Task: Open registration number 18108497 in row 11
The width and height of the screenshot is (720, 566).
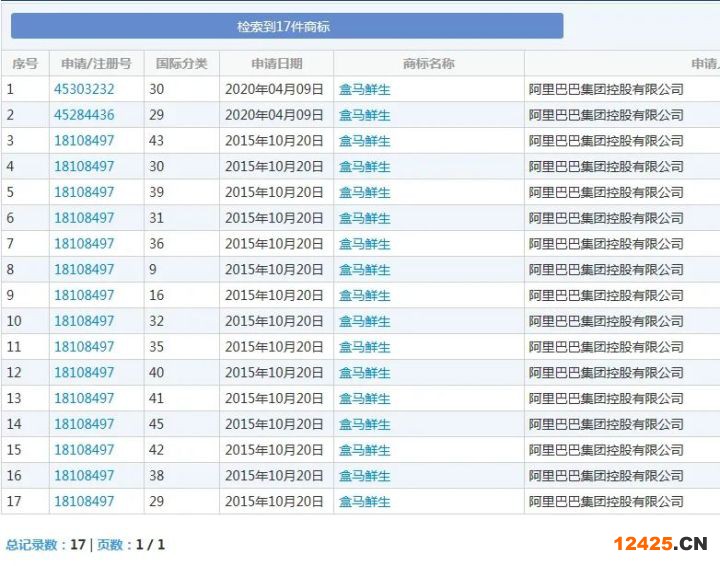Action: tap(84, 347)
